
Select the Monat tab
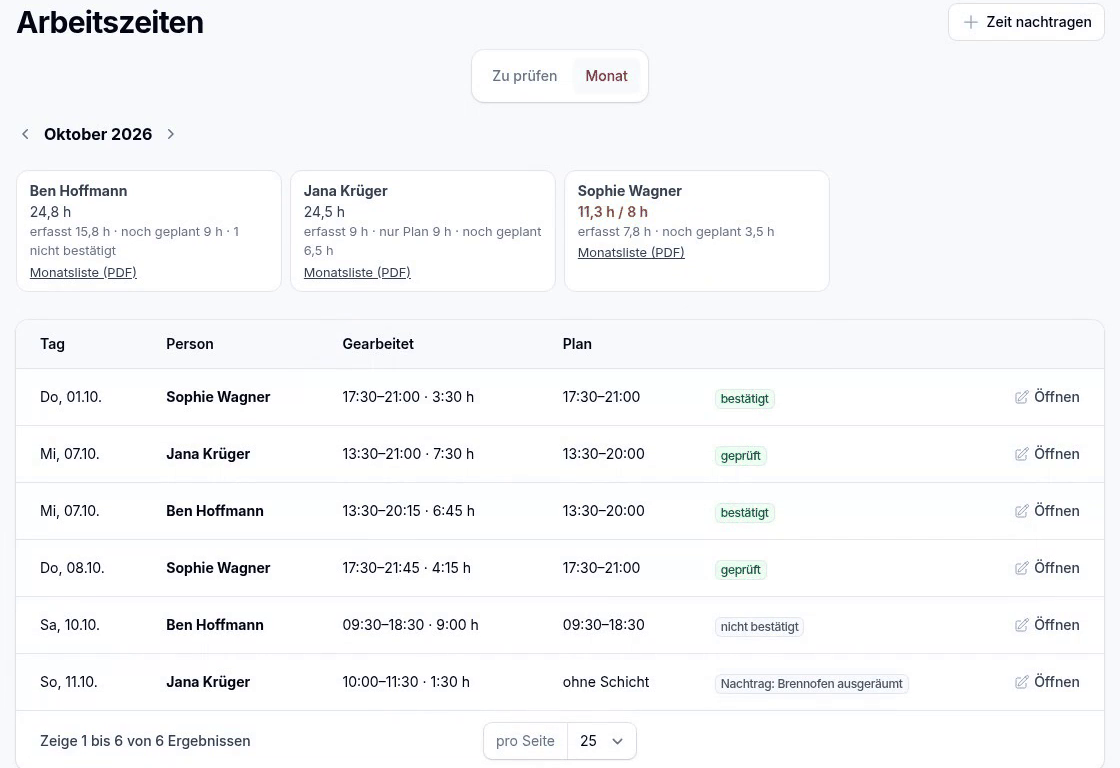606,76
